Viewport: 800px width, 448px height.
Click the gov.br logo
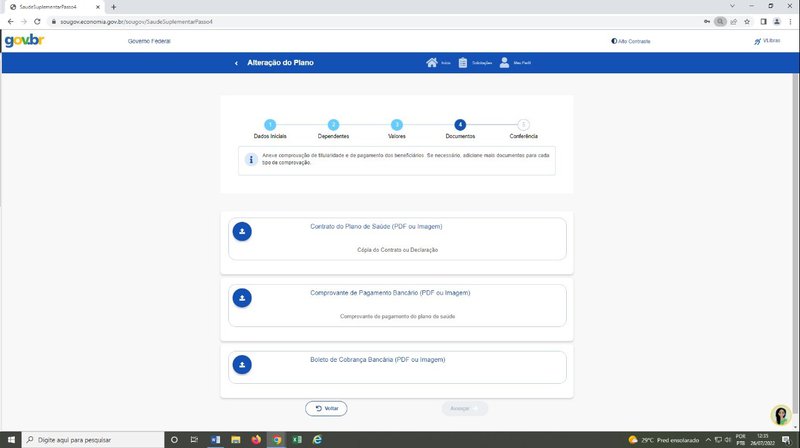coord(24,40)
